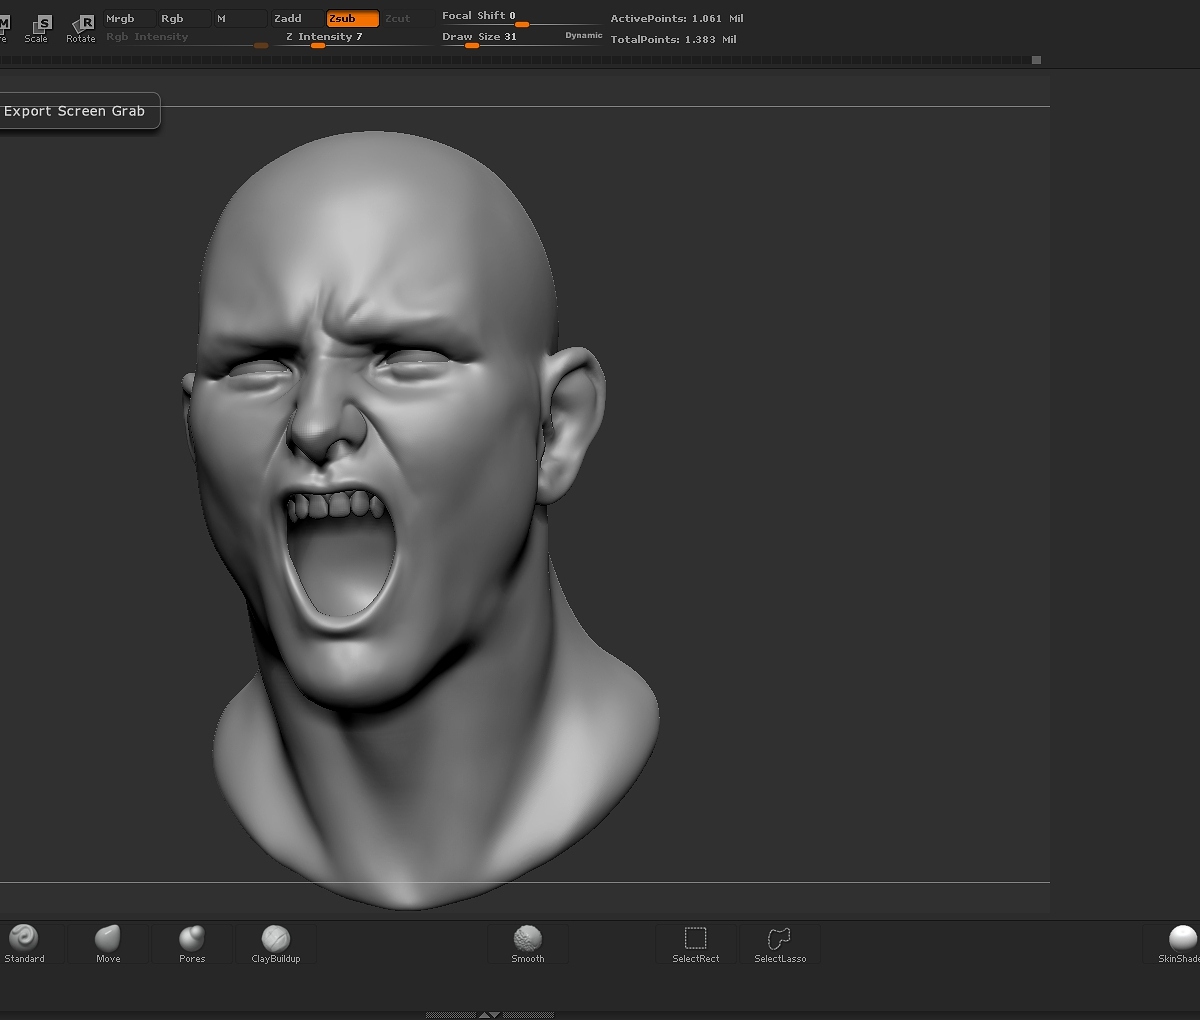Click the small square handle under top shelf
Viewport: 1200px width, 1020px height.
pyautogui.click(x=1036, y=60)
